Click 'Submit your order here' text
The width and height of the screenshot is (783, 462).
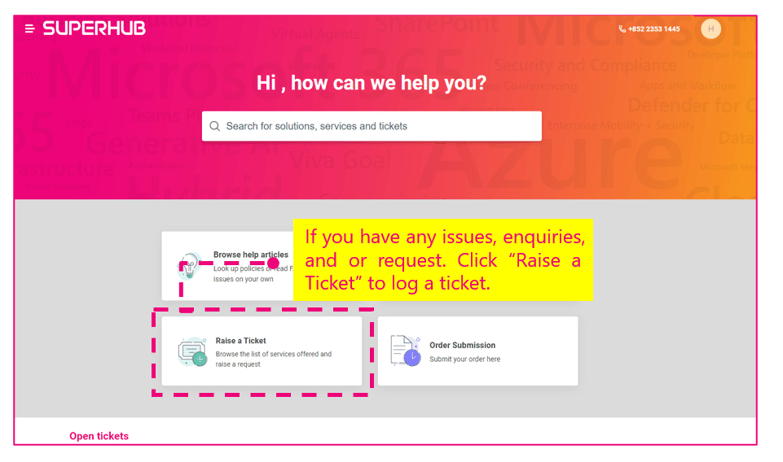[x=465, y=359]
